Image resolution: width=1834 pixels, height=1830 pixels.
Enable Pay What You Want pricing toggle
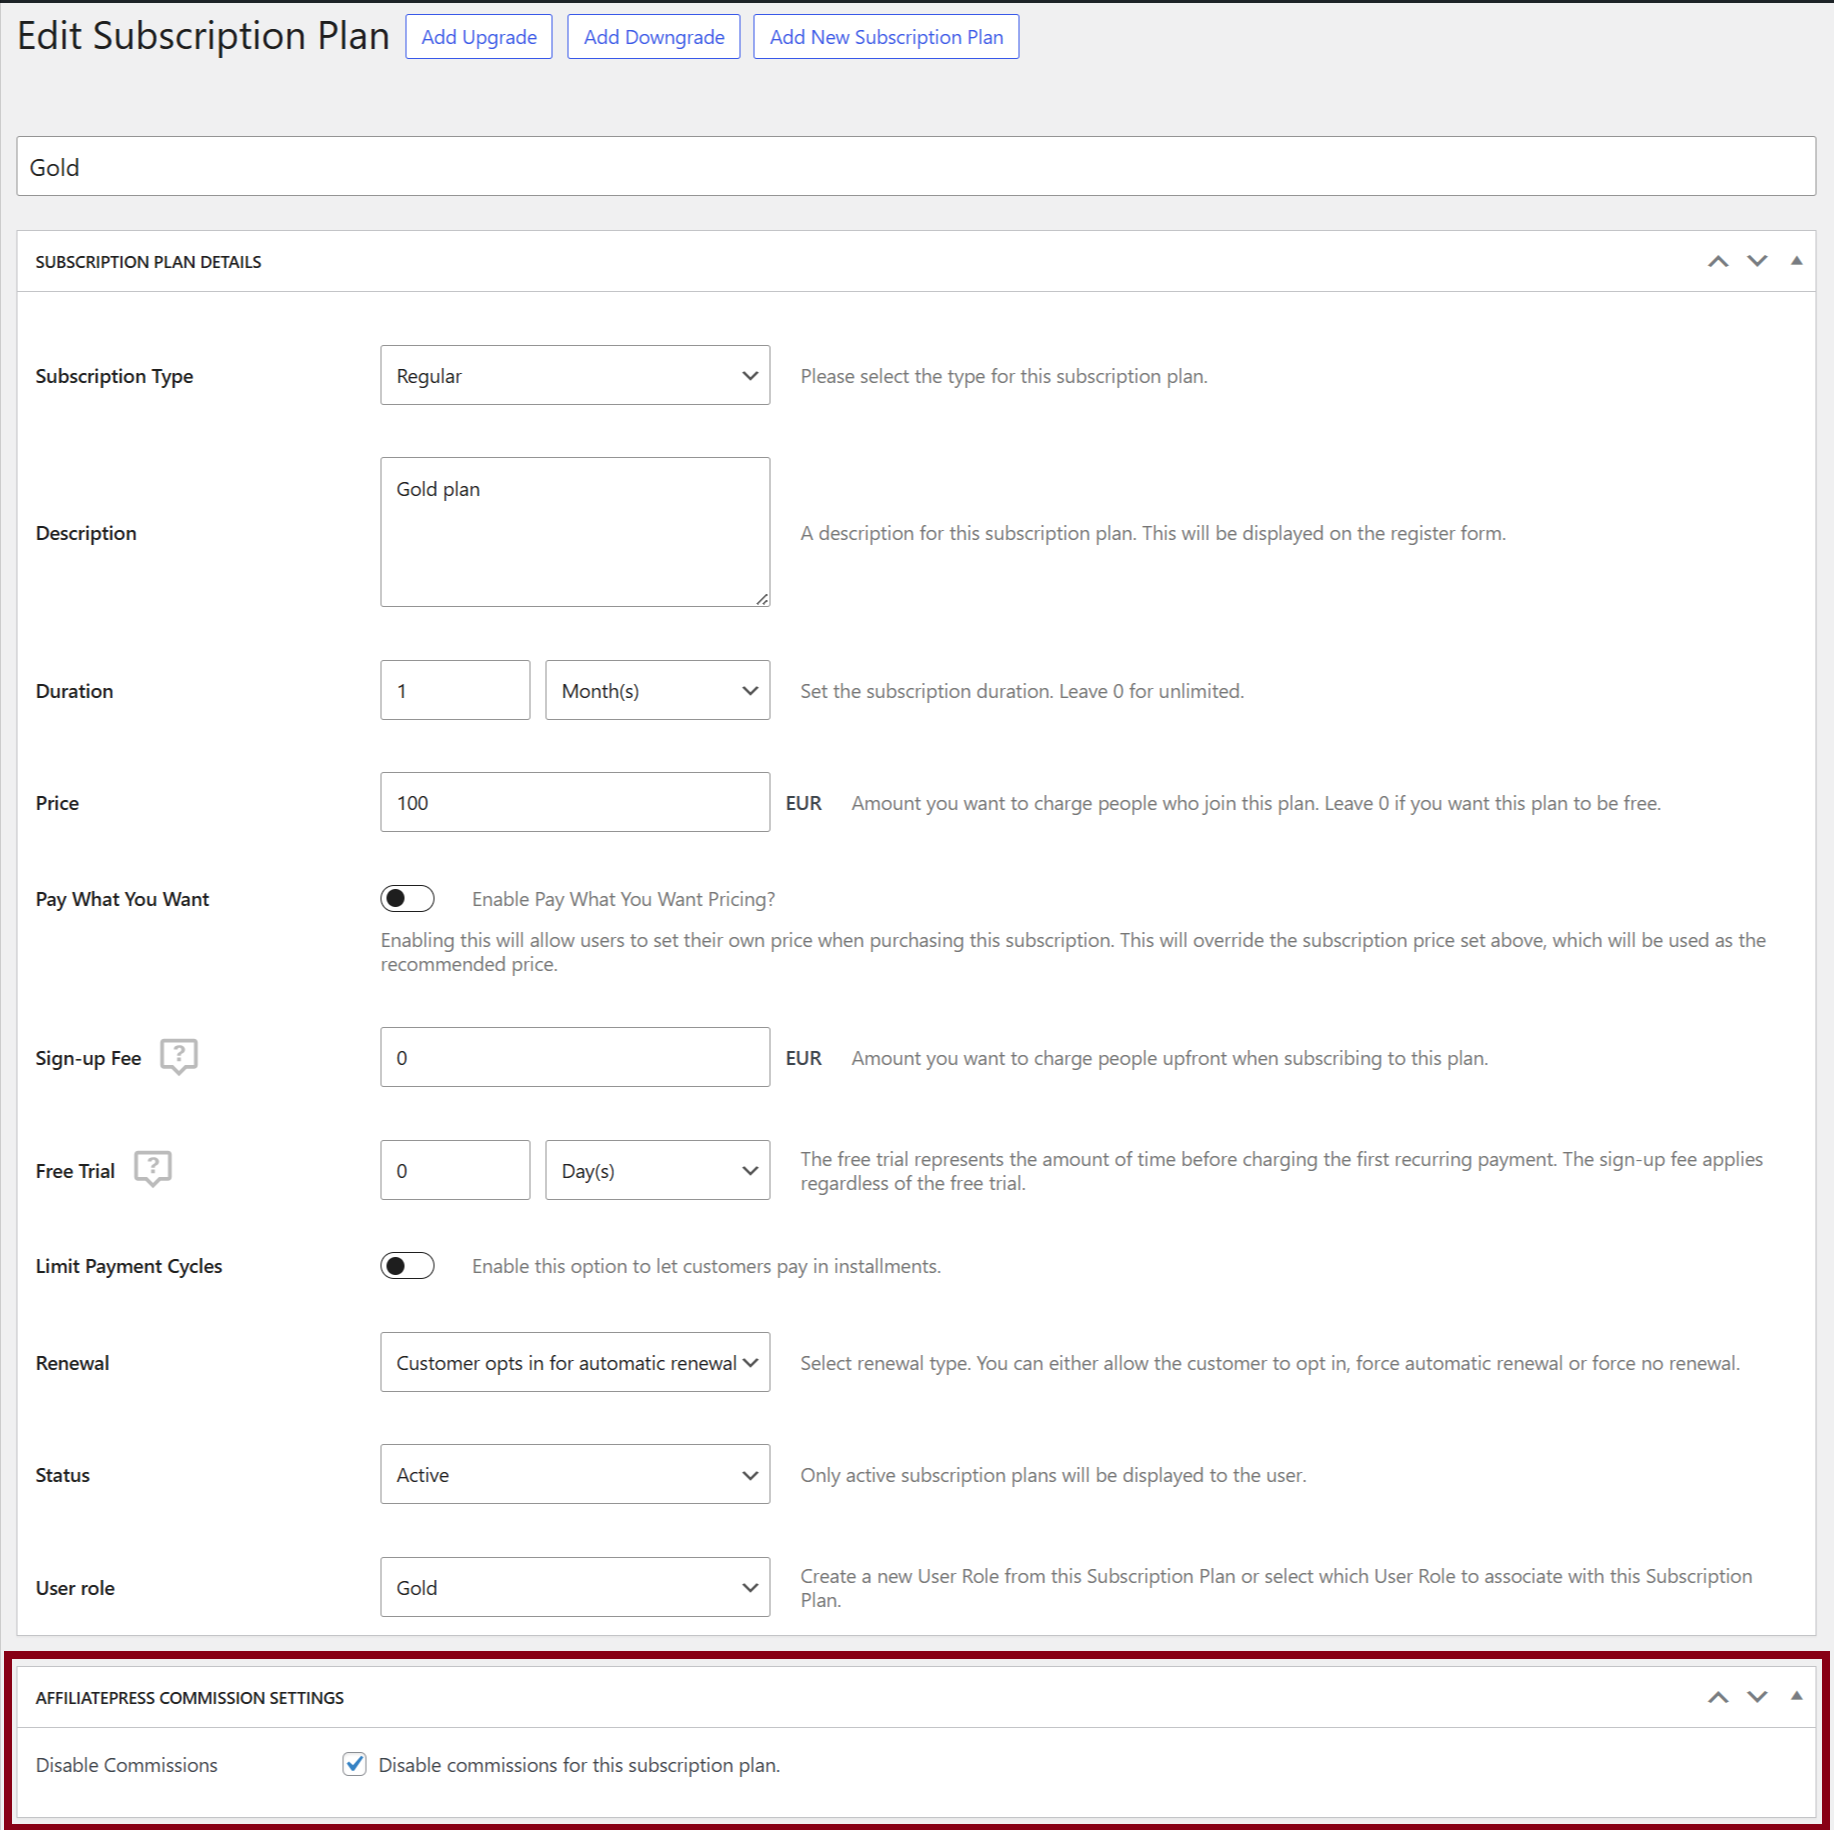pos(407,899)
